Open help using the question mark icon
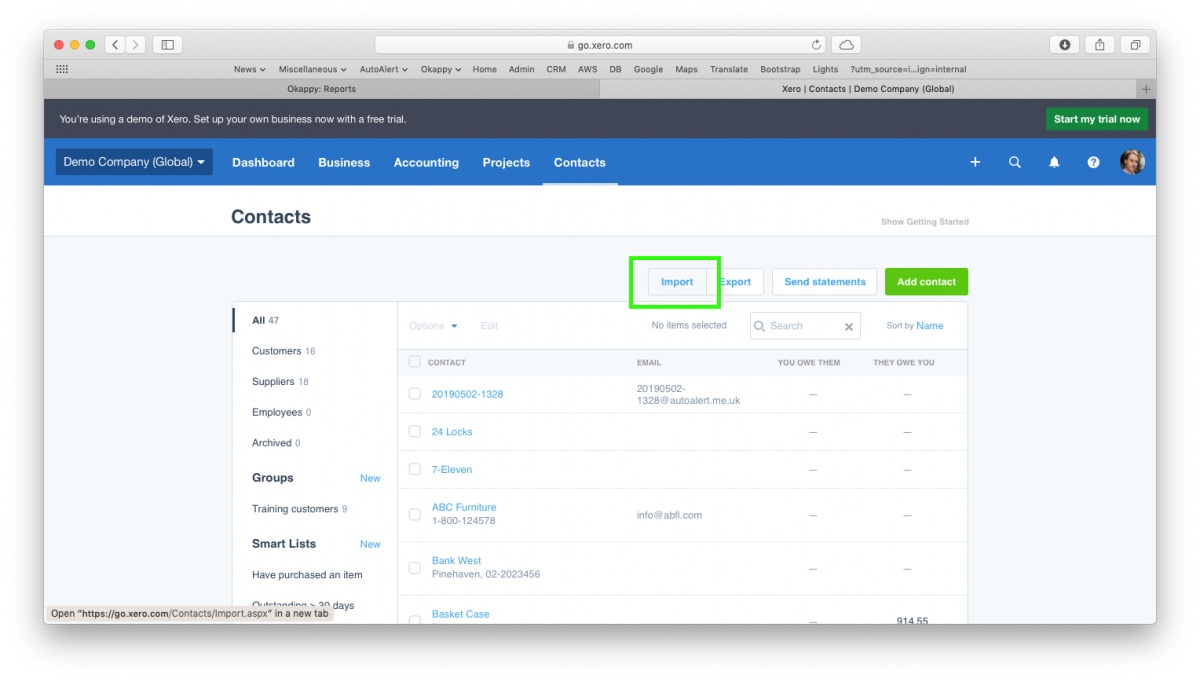This screenshot has width=1200, height=682. click(x=1093, y=161)
